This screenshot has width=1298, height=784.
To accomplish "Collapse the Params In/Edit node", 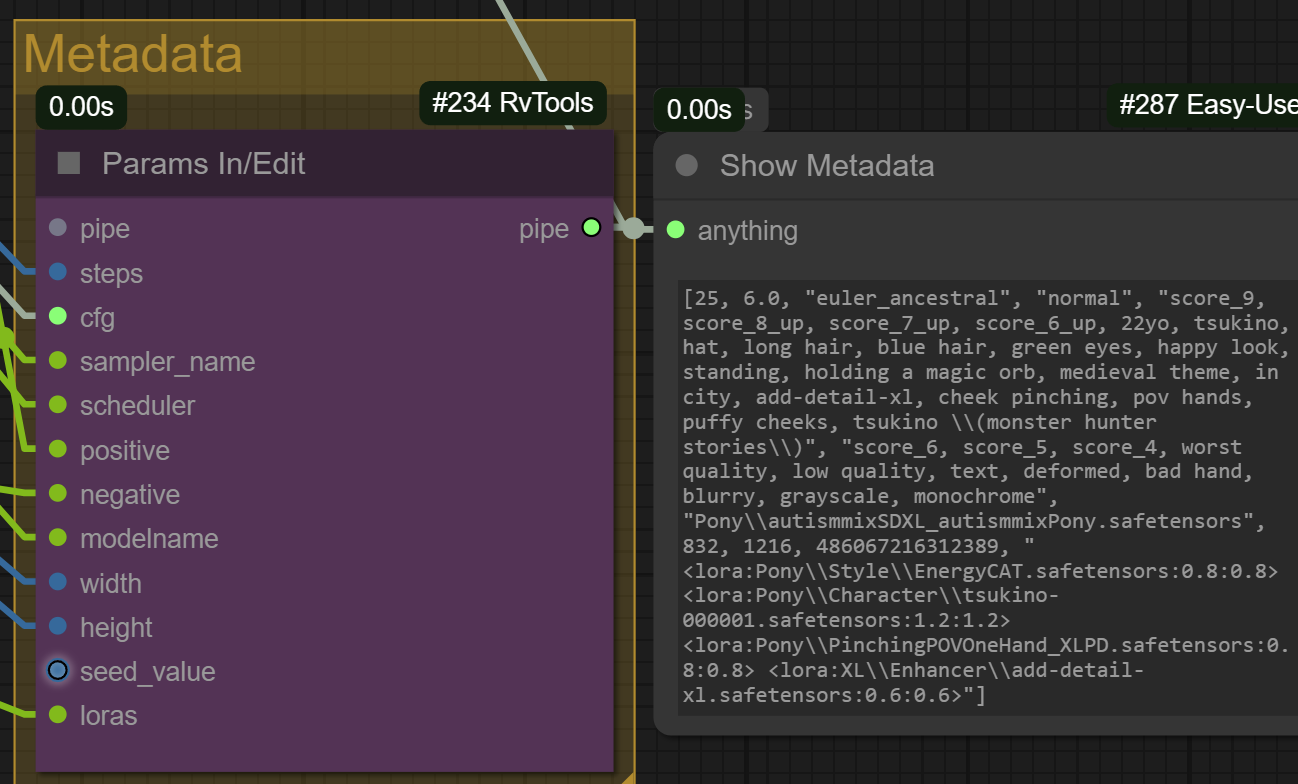I will tap(69, 163).
